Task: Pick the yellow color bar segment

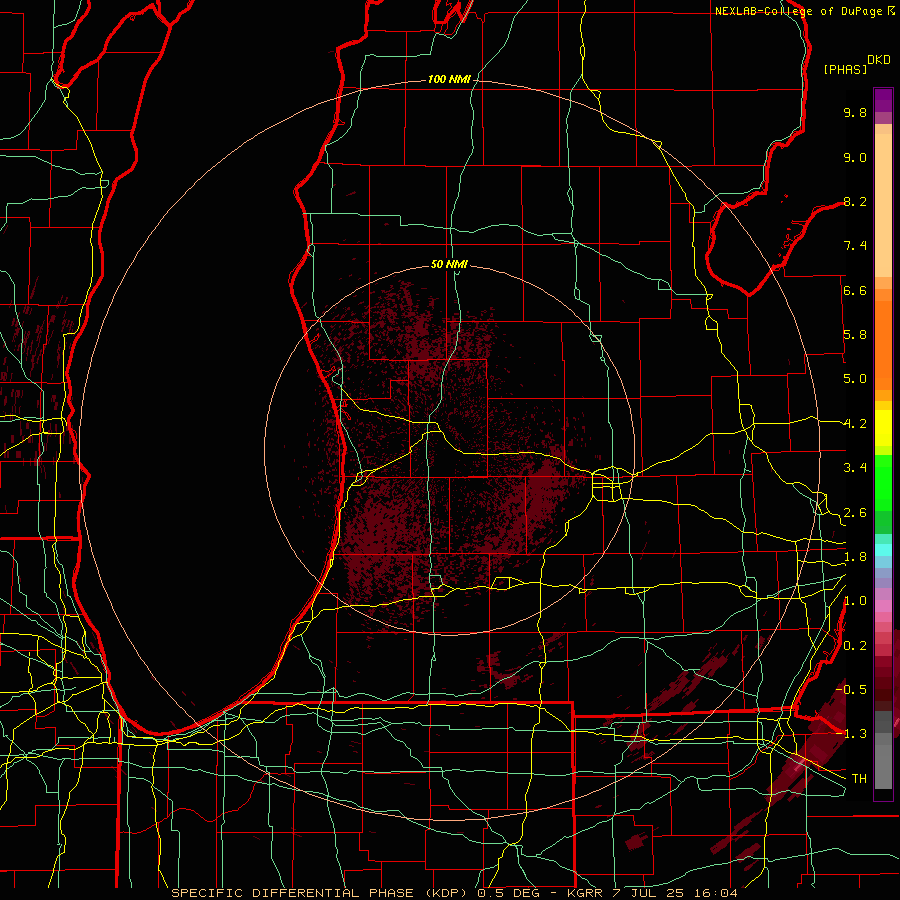Action: [x=883, y=428]
